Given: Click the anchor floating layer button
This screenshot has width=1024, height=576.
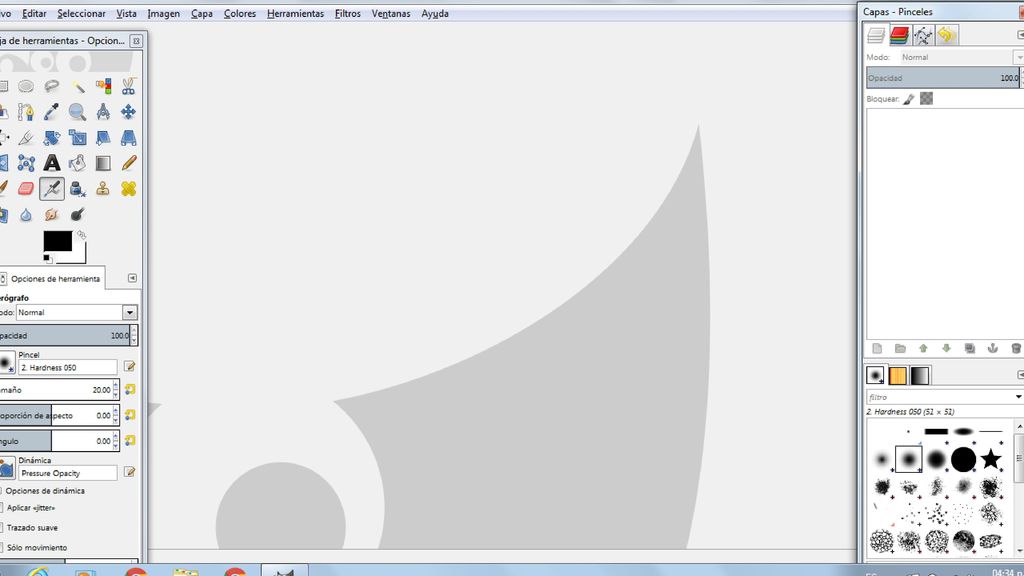Looking at the screenshot, I should [993, 349].
